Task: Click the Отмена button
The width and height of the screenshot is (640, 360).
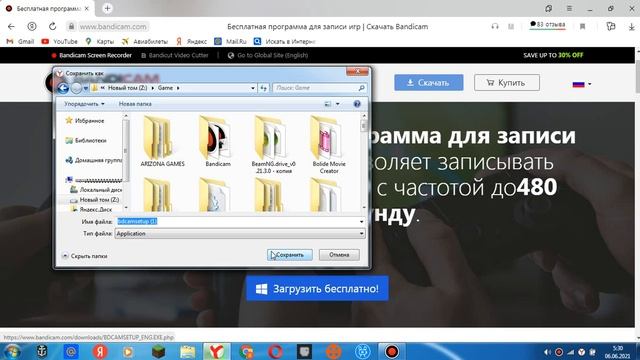Action: pyautogui.click(x=339, y=255)
